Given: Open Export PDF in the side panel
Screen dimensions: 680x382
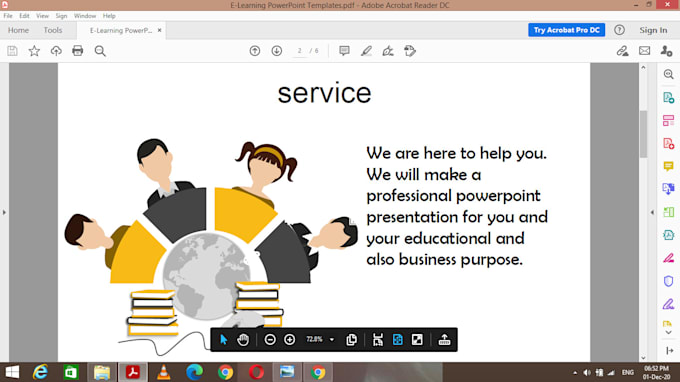Looking at the screenshot, I should coord(668,98).
